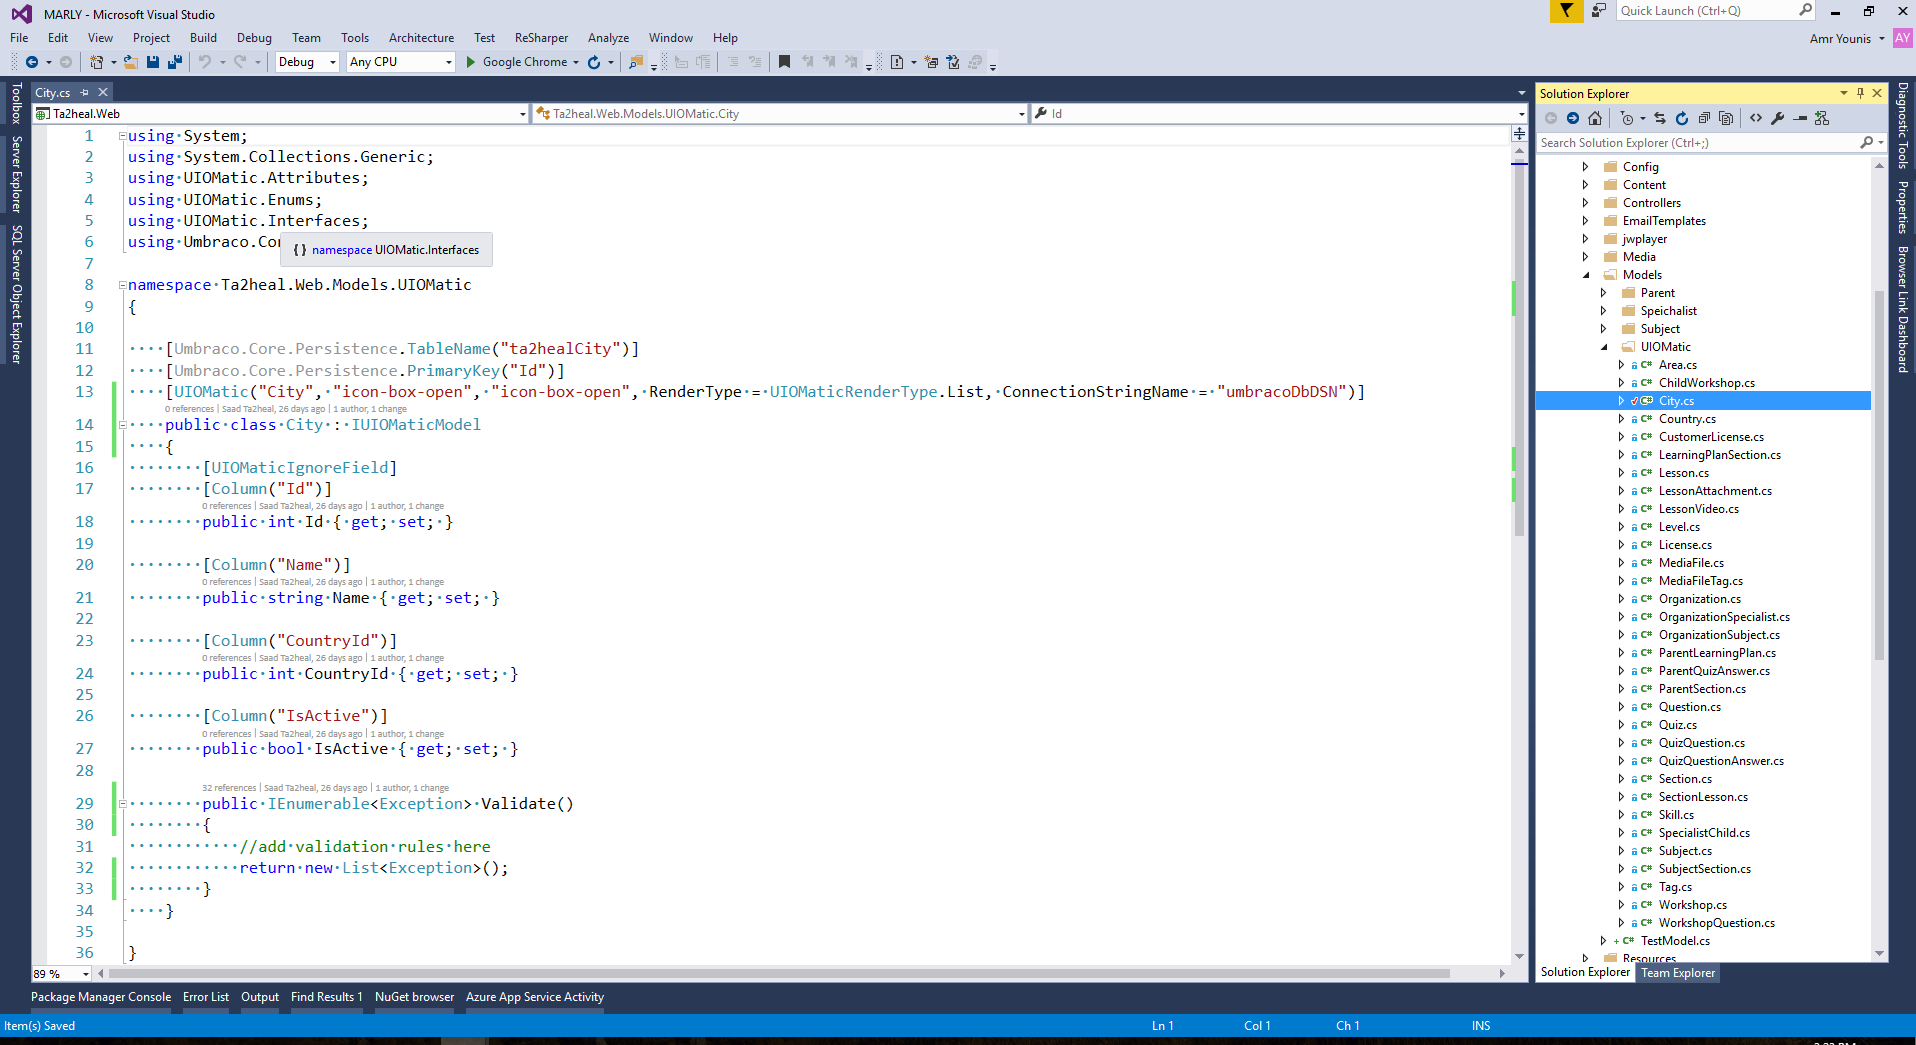Screen dimensions: 1916x1045
Task: Select Organization.cs in Solution Explorer
Action: 1699,599
